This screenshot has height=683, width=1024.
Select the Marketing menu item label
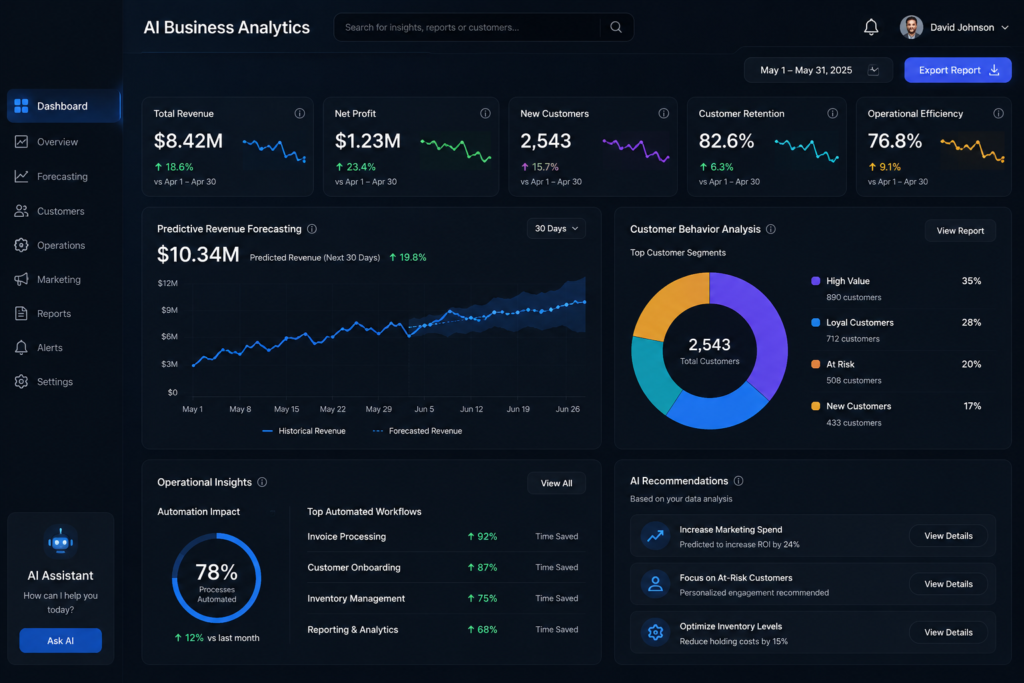pos(59,279)
